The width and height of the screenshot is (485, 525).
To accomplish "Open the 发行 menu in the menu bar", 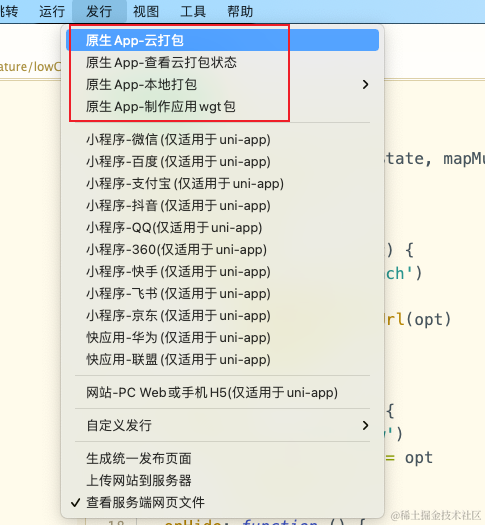I will point(99,11).
